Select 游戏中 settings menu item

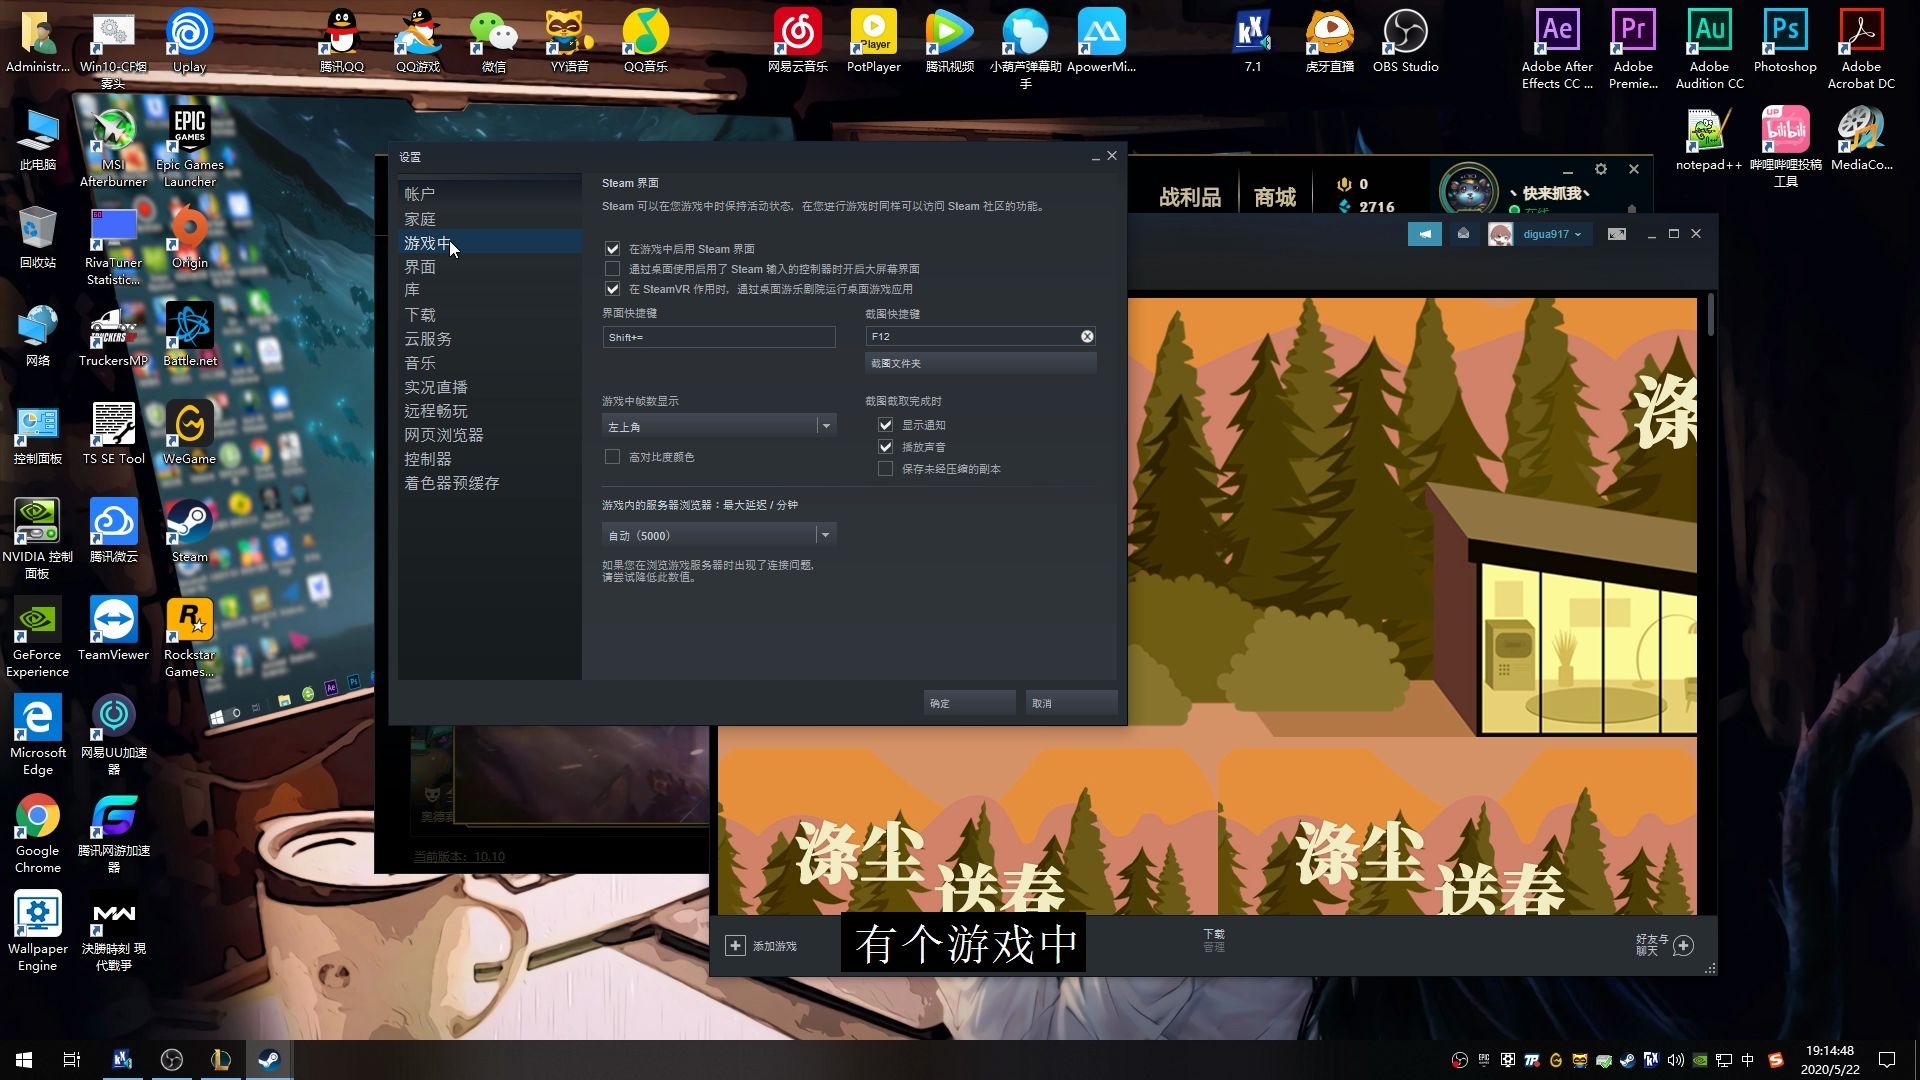(430, 243)
